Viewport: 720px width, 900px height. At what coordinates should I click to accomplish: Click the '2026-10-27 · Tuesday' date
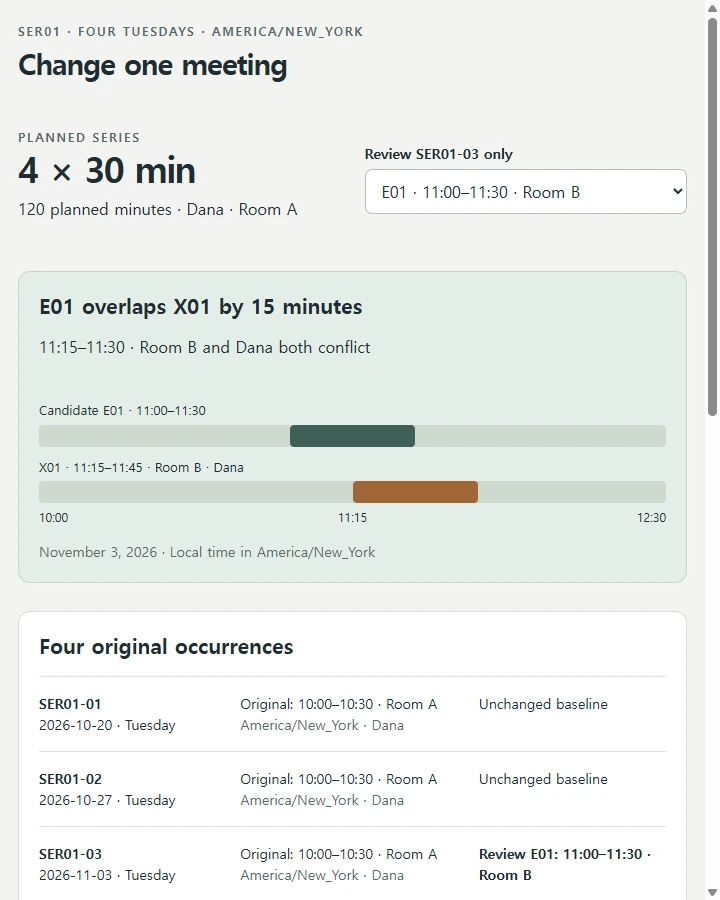pos(107,801)
